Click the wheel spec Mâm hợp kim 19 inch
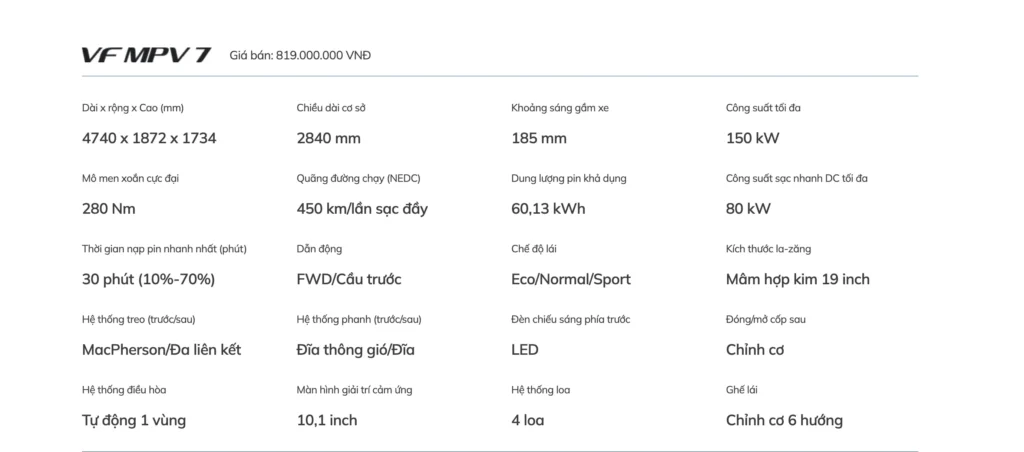1024x452 pixels. [798, 279]
